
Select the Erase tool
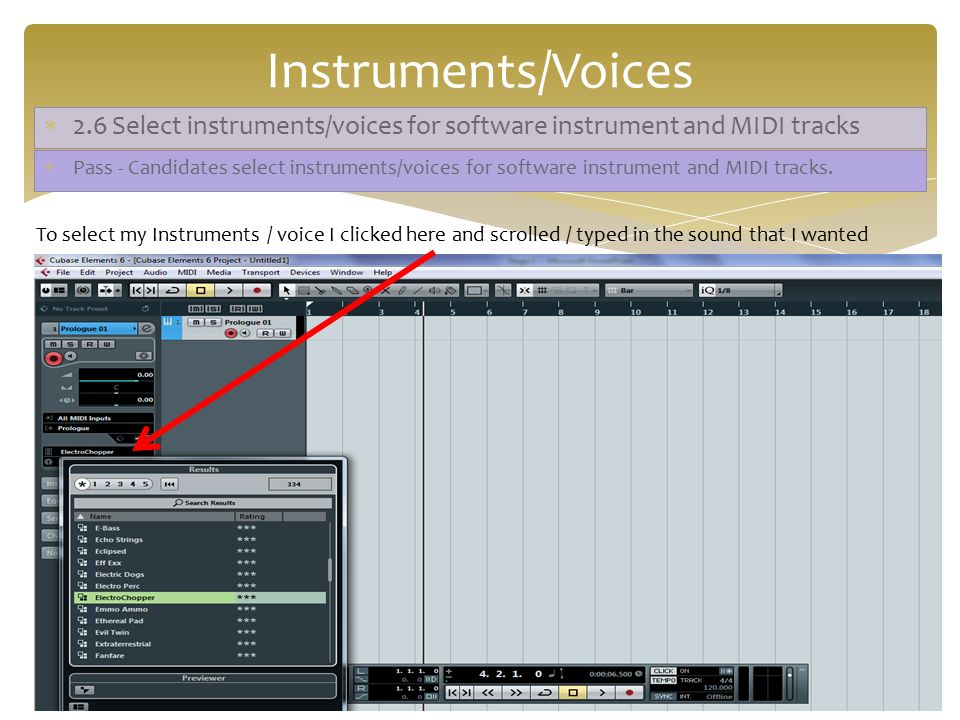tap(353, 290)
